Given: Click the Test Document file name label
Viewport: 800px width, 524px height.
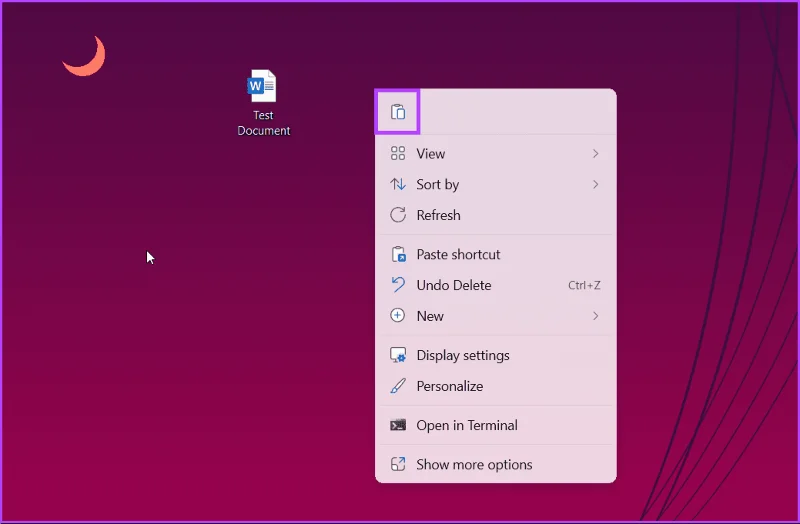Looking at the screenshot, I should tap(263, 123).
